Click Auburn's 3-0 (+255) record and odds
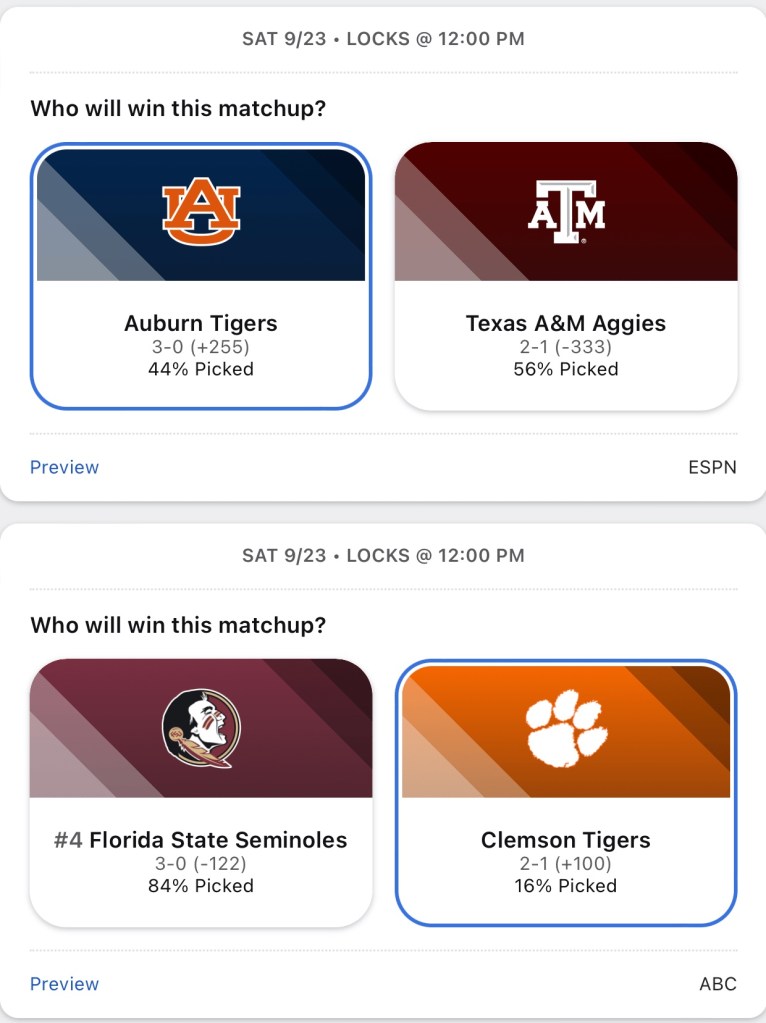The image size is (766, 1023). (201, 347)
